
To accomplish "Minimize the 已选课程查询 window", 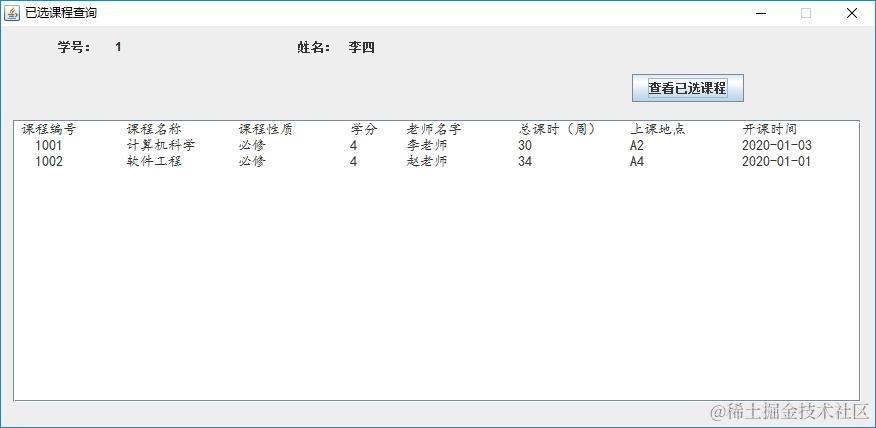I will coord(761,13).
